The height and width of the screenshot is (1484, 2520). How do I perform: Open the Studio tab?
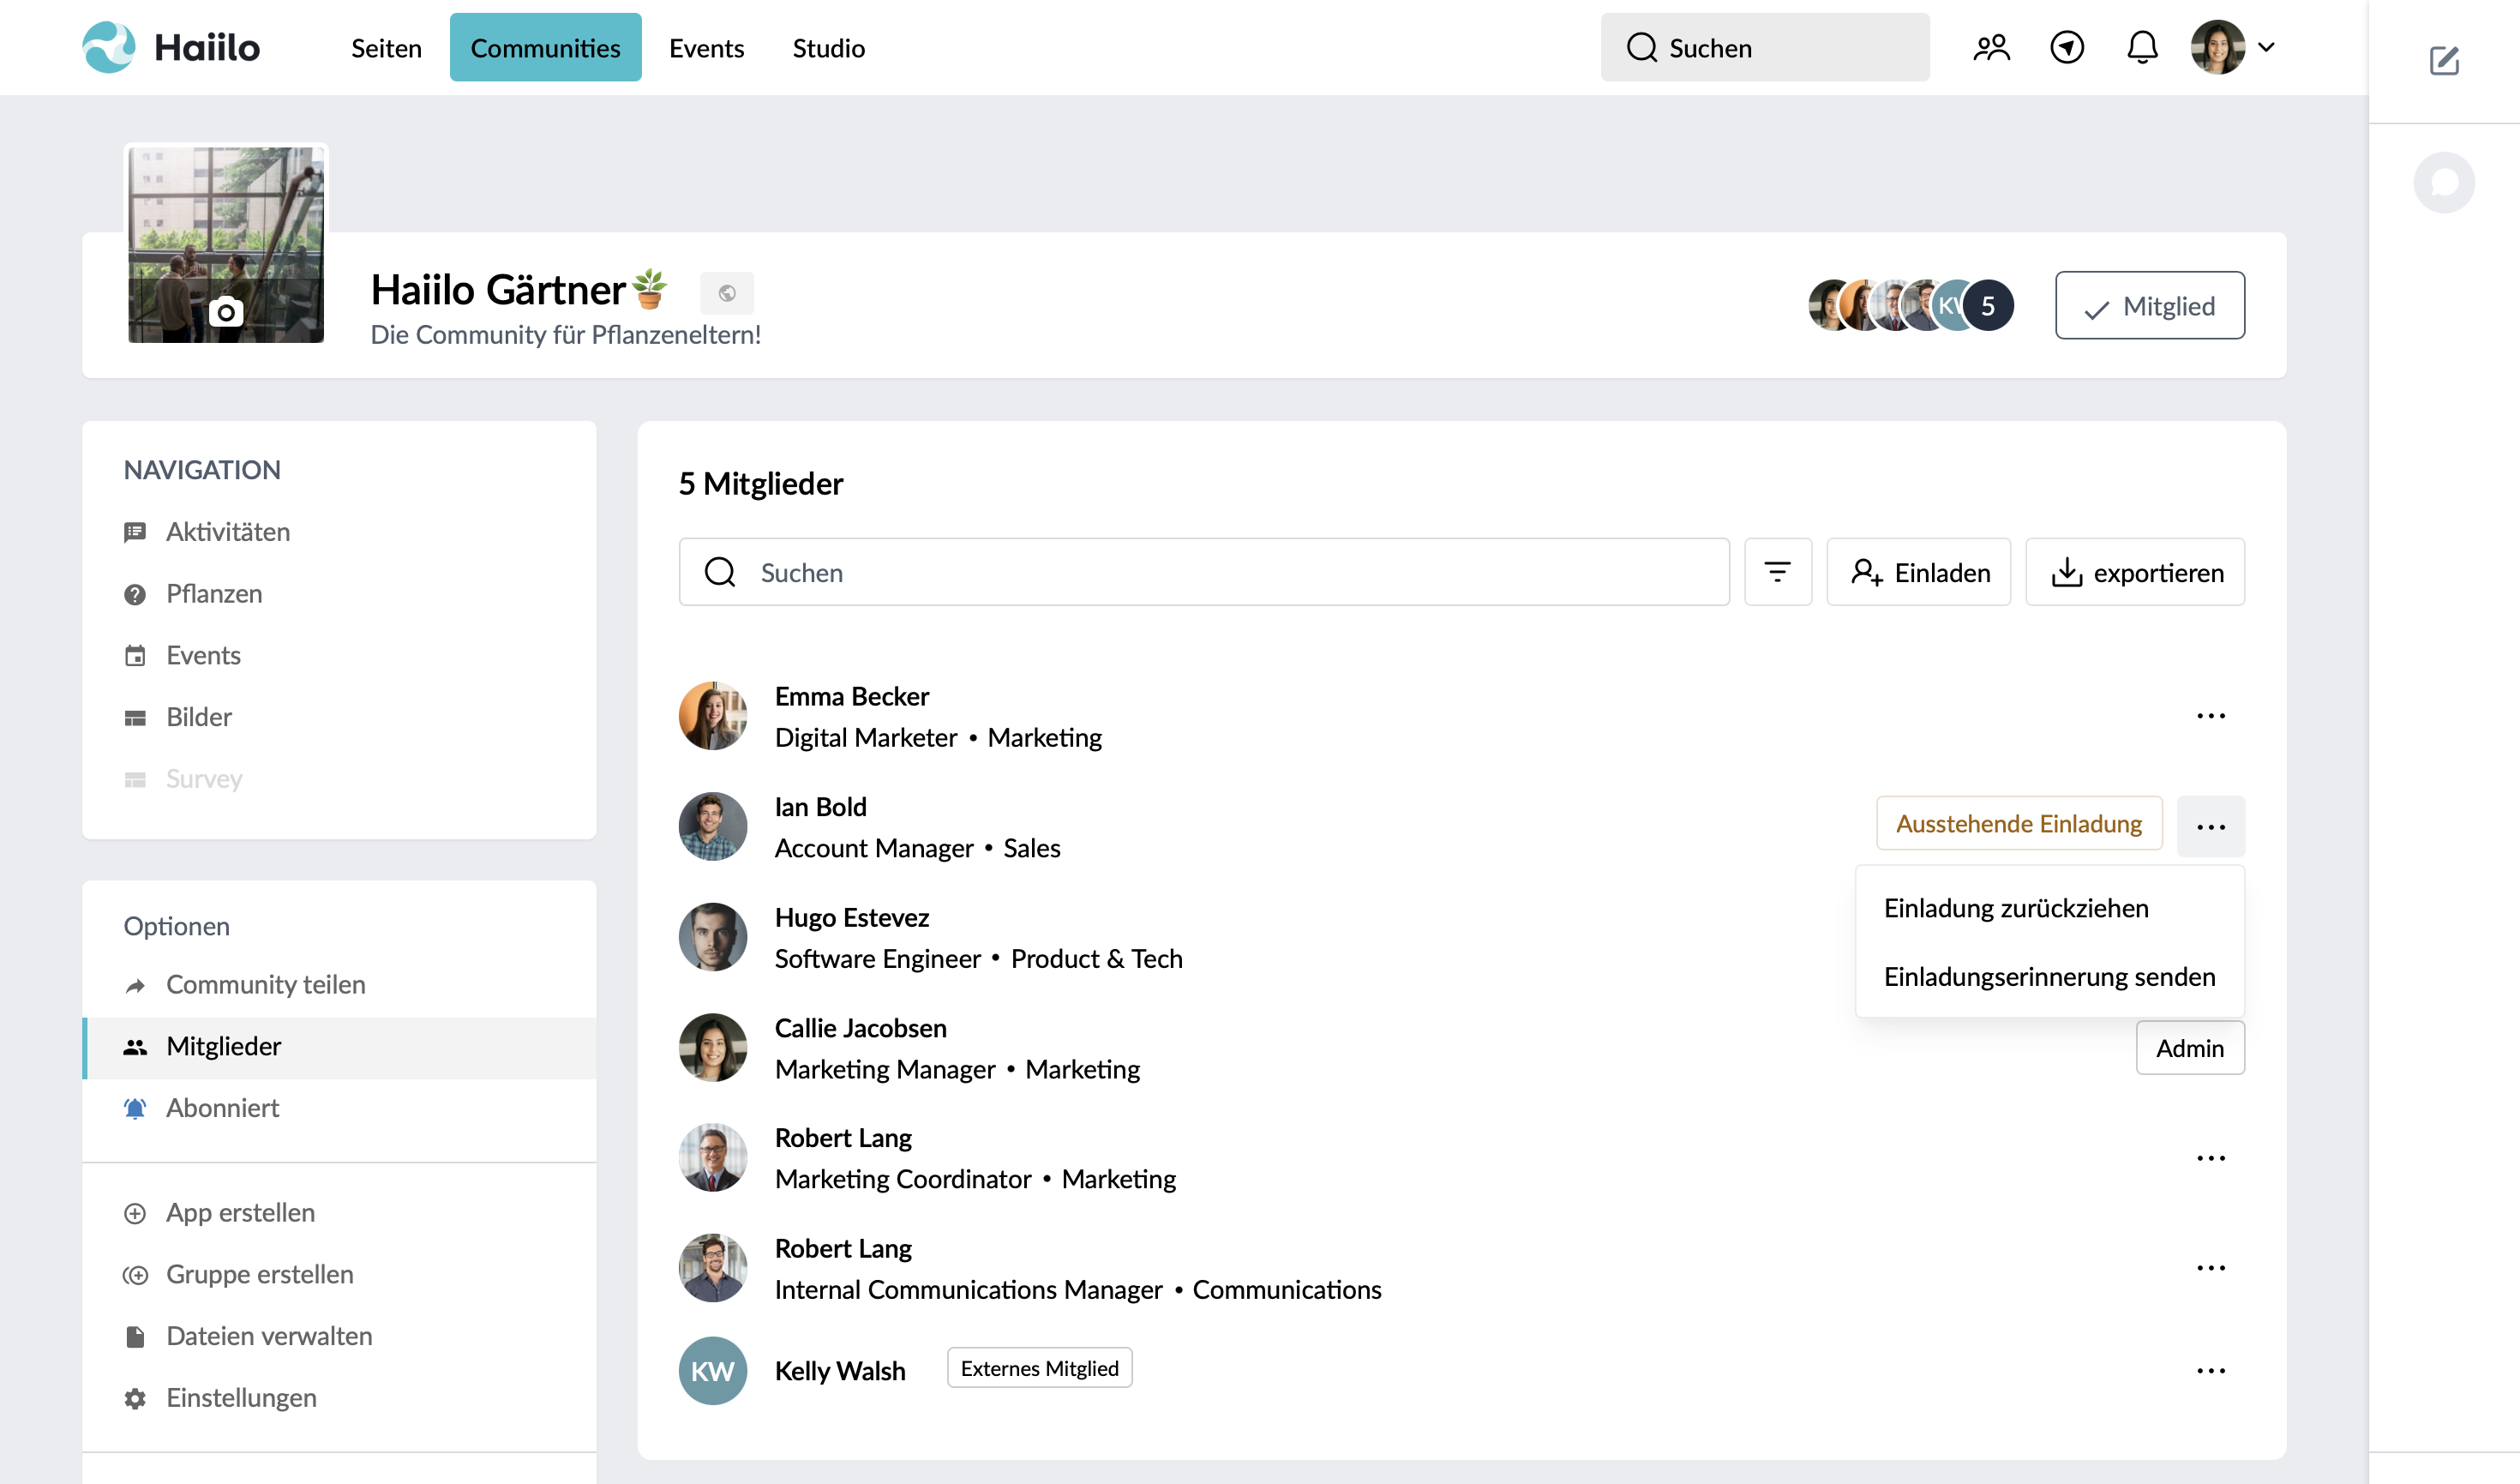pos(828,47)
